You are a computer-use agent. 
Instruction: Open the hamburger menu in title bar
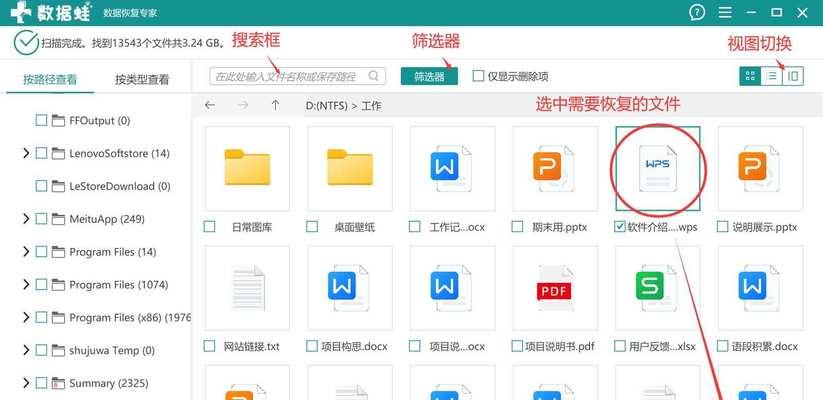[725, 12]
